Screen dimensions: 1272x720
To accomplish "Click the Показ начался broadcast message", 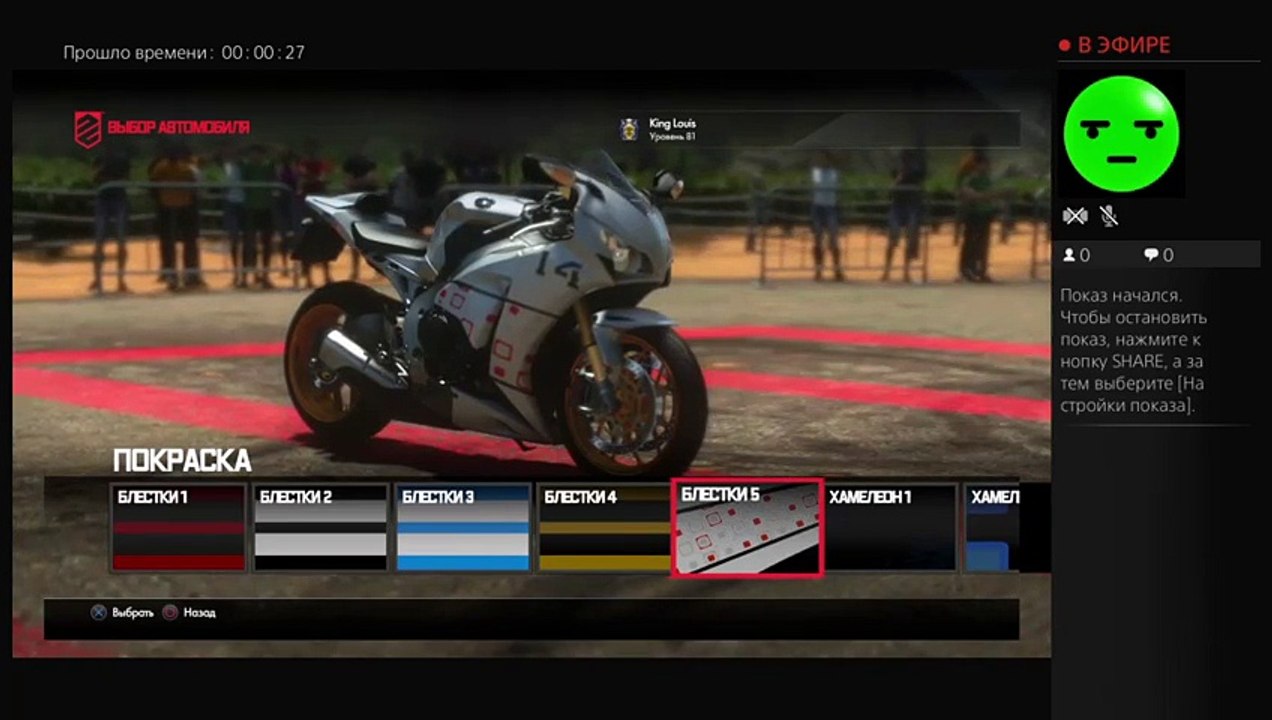I will [1134, 350].
